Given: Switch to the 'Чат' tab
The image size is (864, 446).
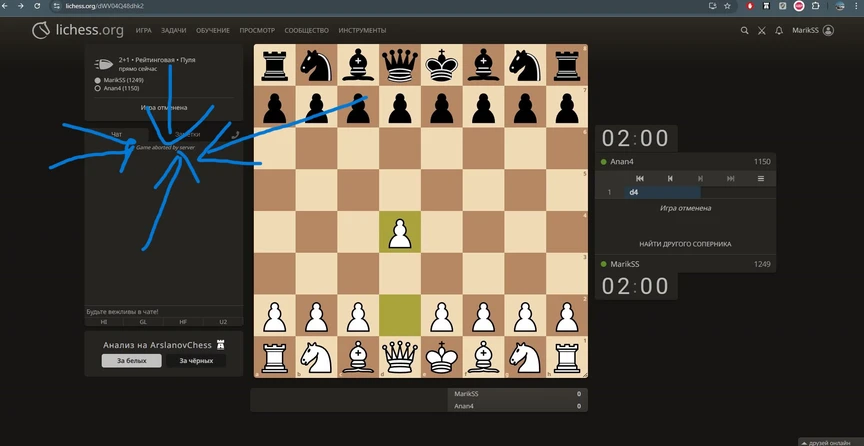Looking at the screenshot, I should (116, 134).
